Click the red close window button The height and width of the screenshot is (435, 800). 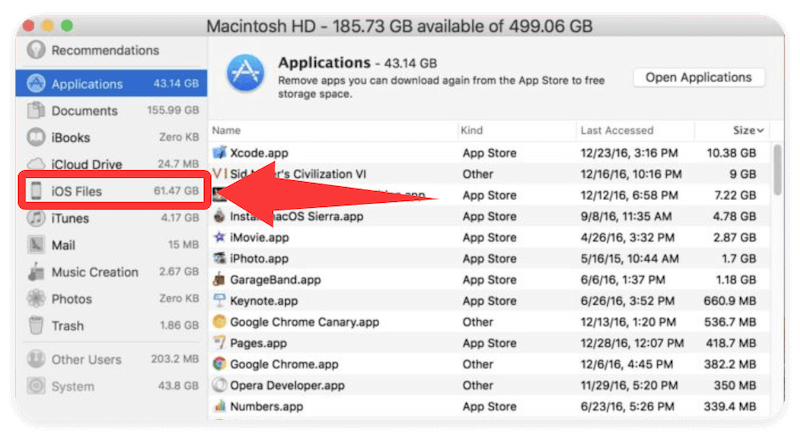pyautogui.click(x=29, y=25)
